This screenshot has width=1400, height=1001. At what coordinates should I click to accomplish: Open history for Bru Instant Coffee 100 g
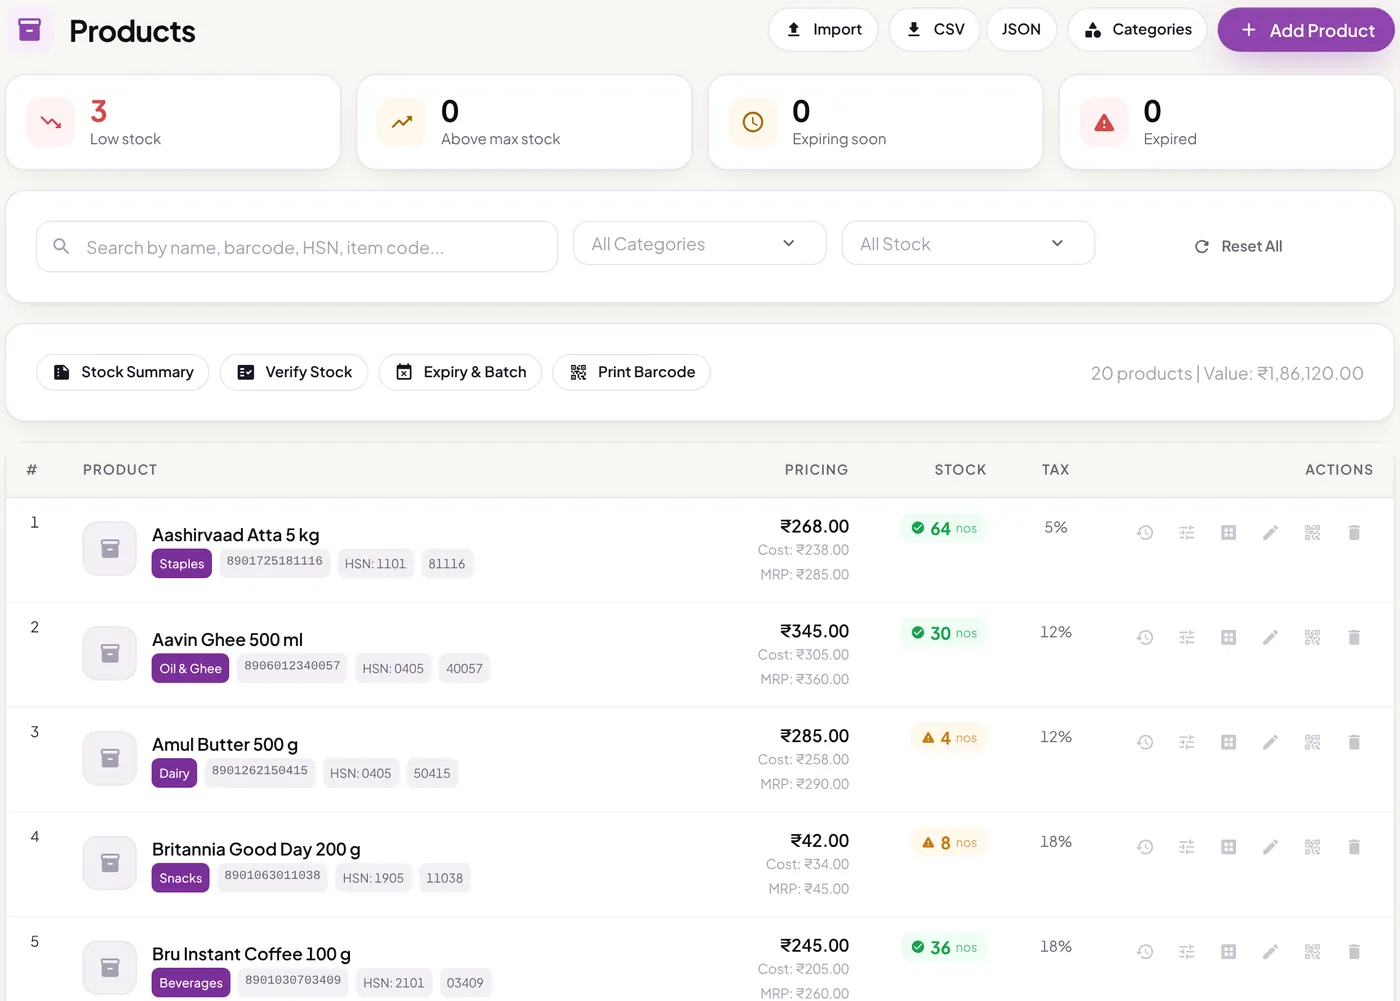1145,952
